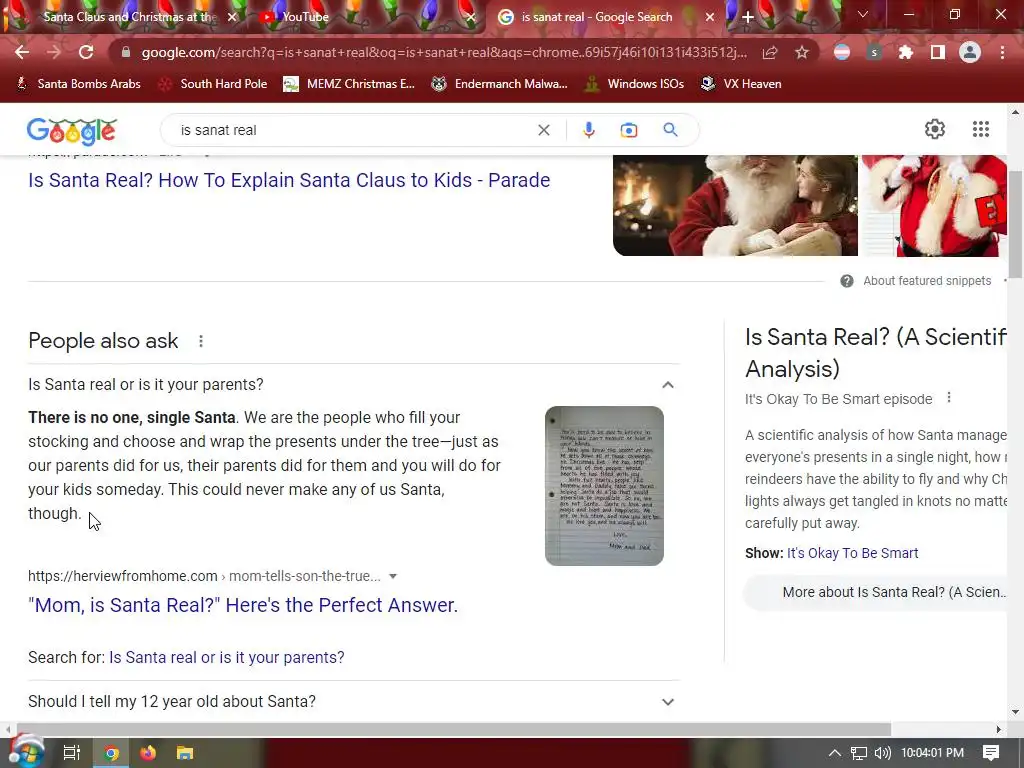
Task: Go to Google home via logo
Action: tap(72, 131)
